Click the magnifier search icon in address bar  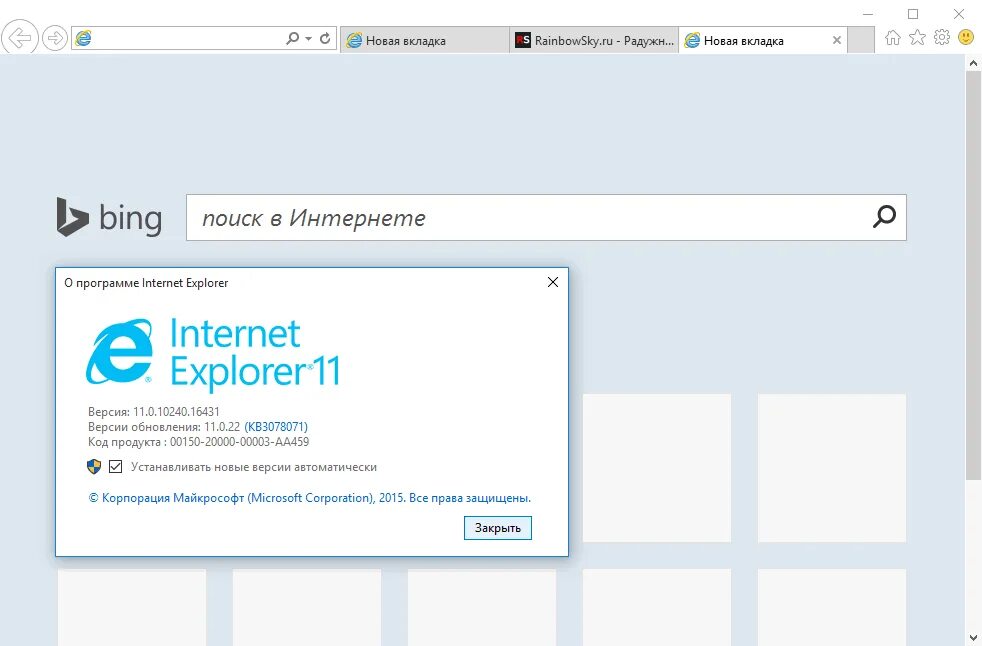[x=292, y=38]
